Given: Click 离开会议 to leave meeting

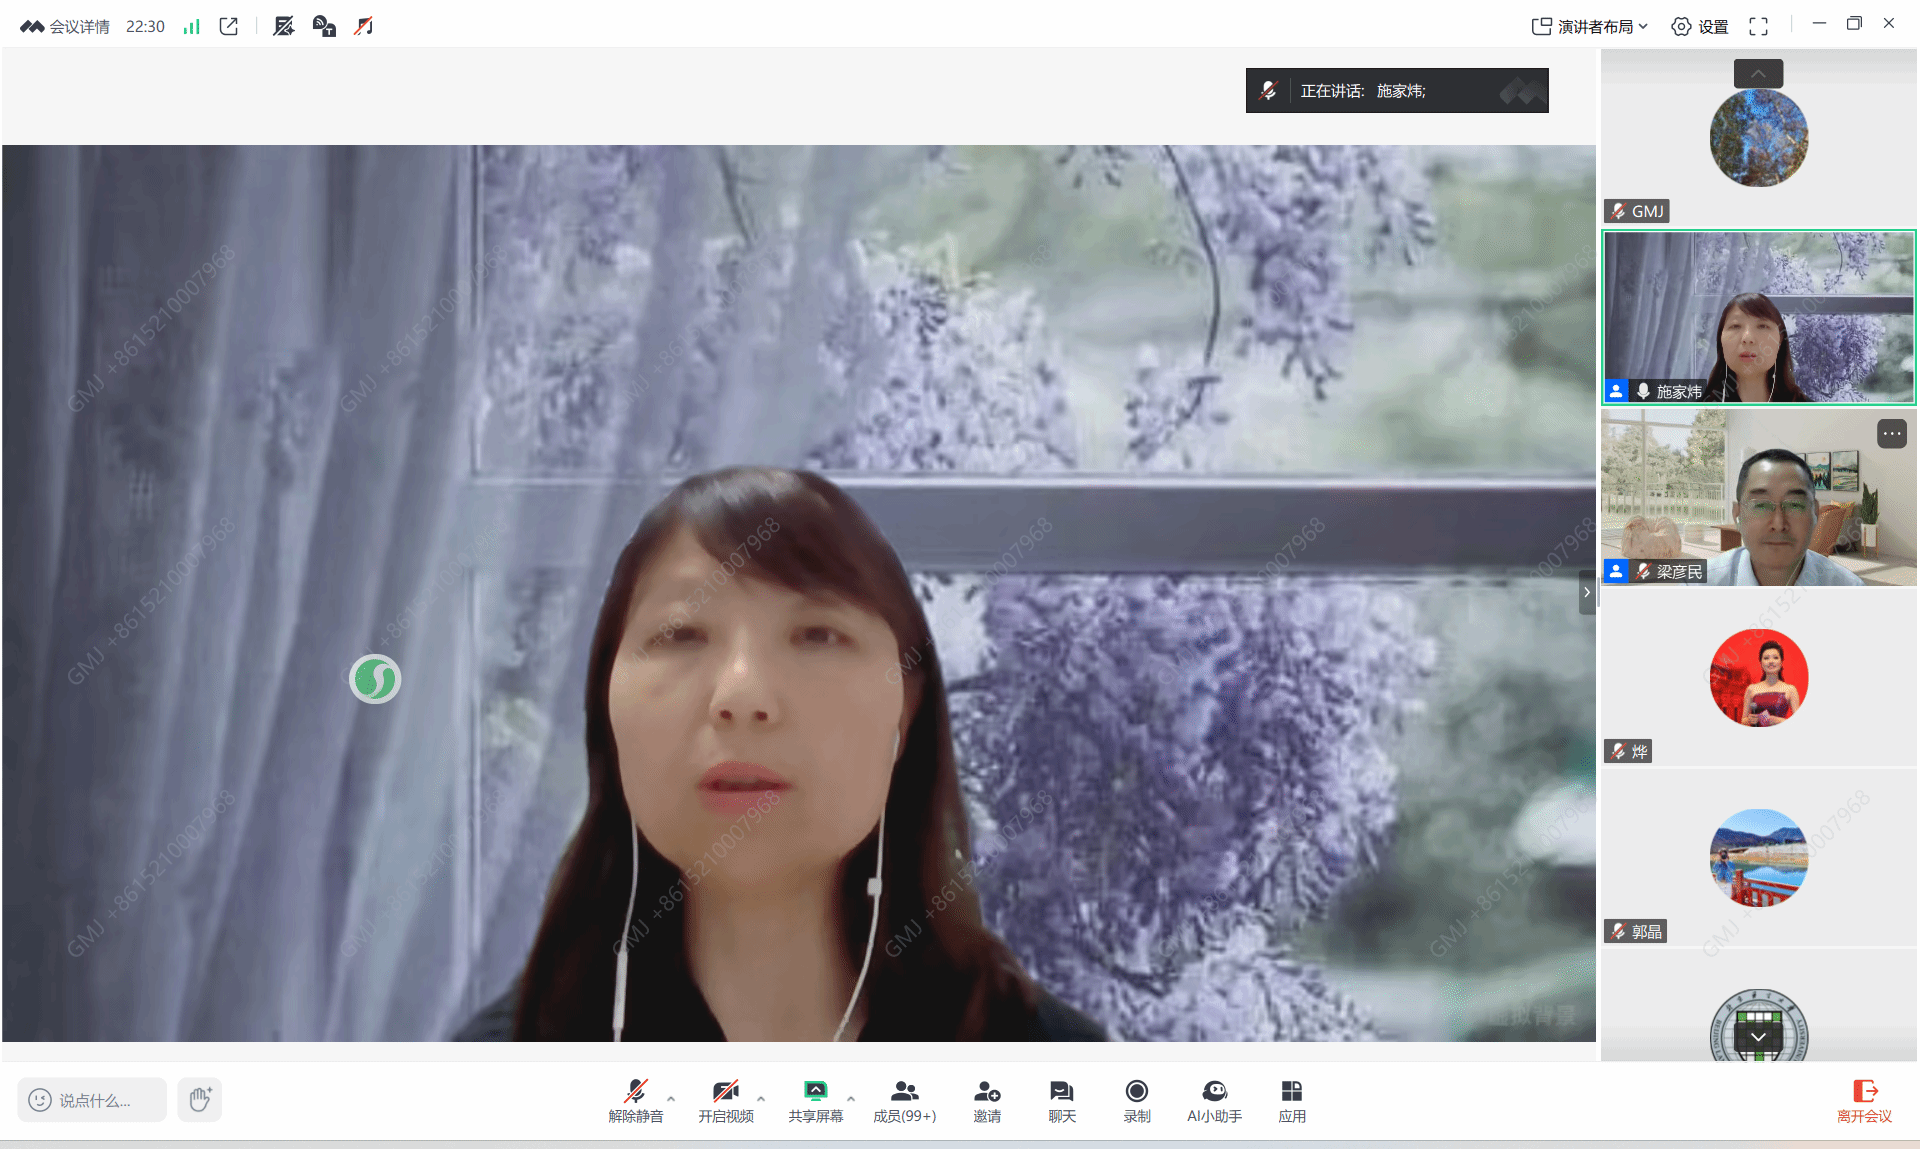Looking at the screenshot, I should coord(1864,1100).
